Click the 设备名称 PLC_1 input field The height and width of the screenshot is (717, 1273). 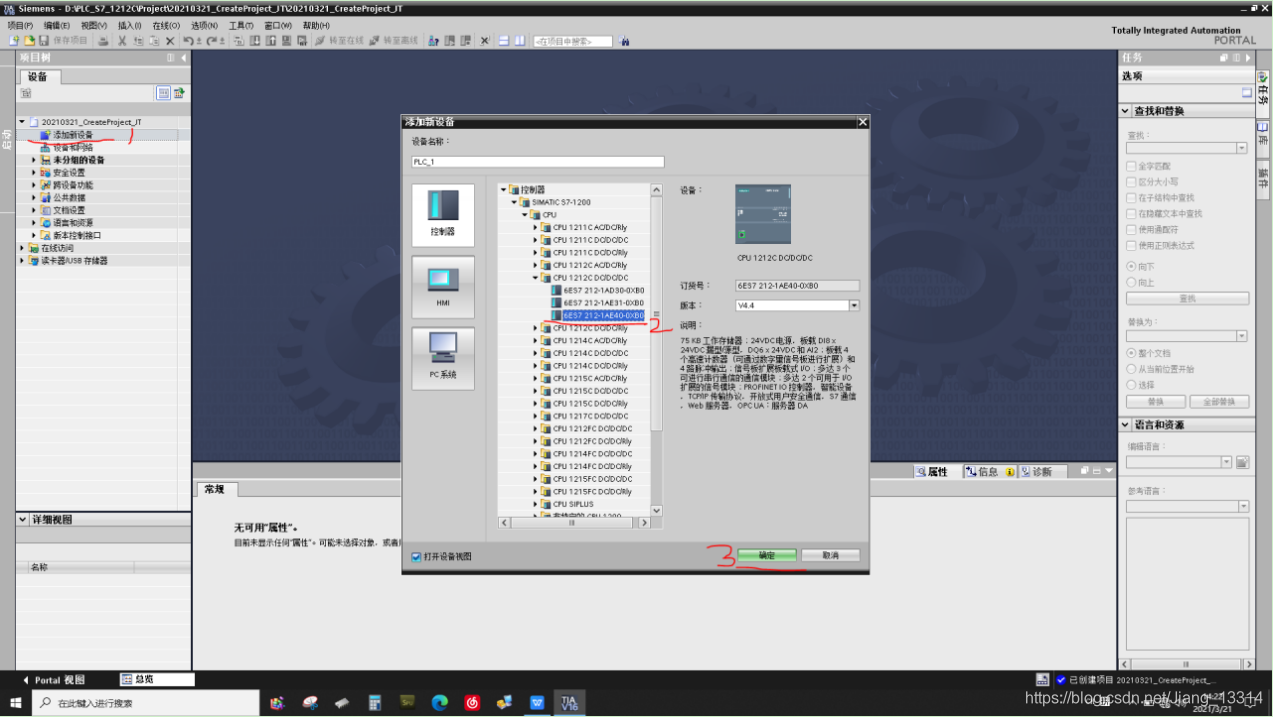pyautogui.click(x=538, y=162)
